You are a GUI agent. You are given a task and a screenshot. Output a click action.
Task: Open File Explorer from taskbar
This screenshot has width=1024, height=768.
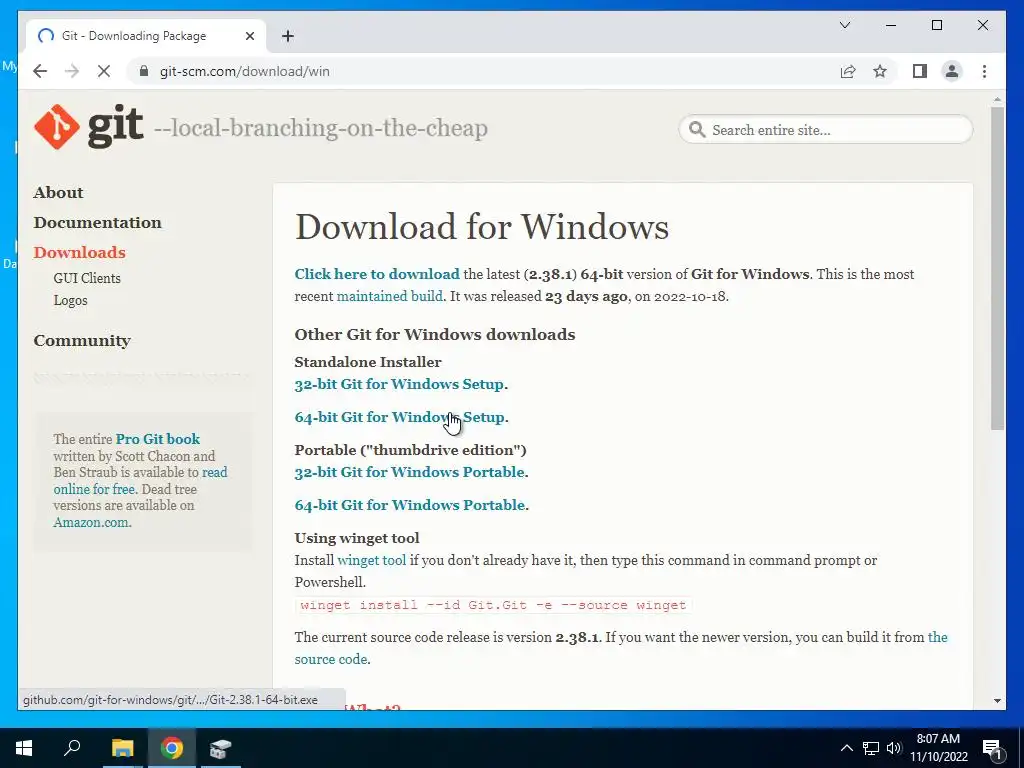122,748
